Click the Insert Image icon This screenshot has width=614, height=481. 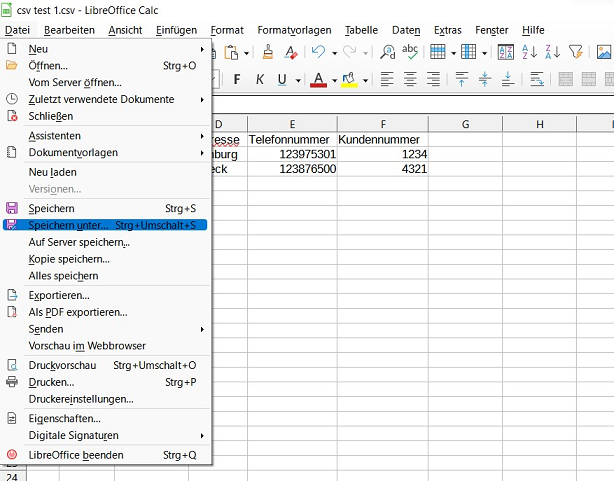604,52
